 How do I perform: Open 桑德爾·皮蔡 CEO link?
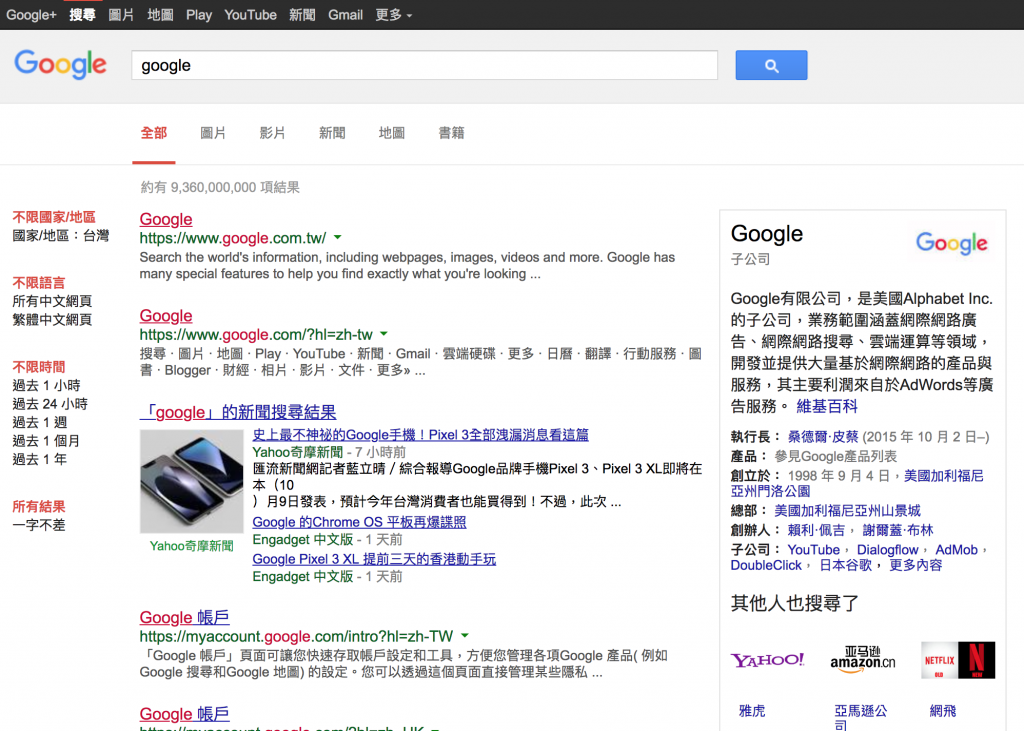pos(823,437)
